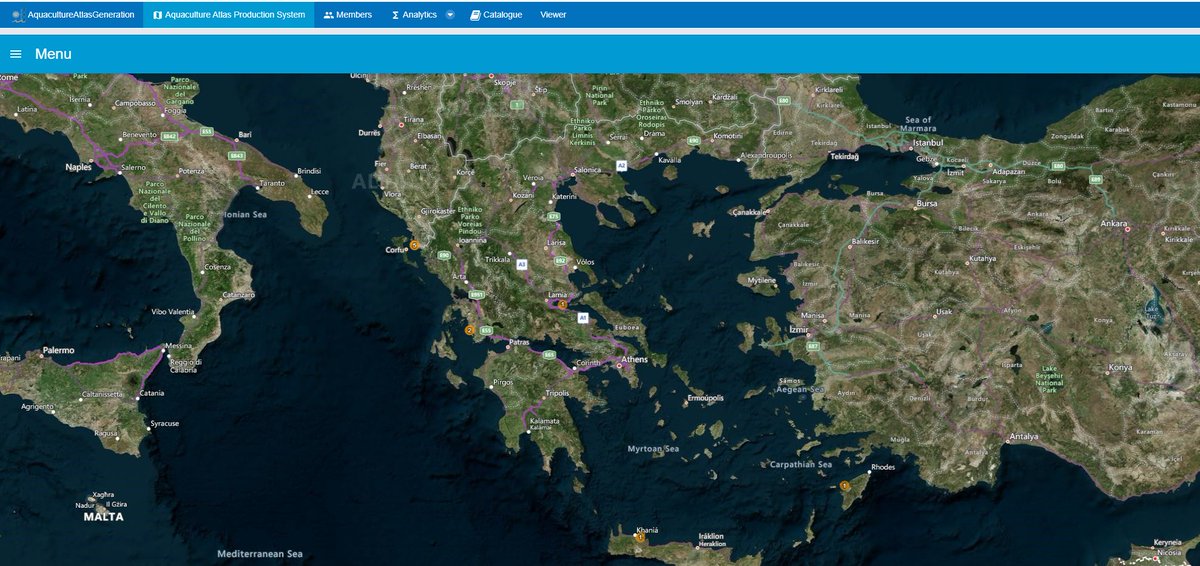
Task: Click the Athens map label
Action: tap(634, 359)
